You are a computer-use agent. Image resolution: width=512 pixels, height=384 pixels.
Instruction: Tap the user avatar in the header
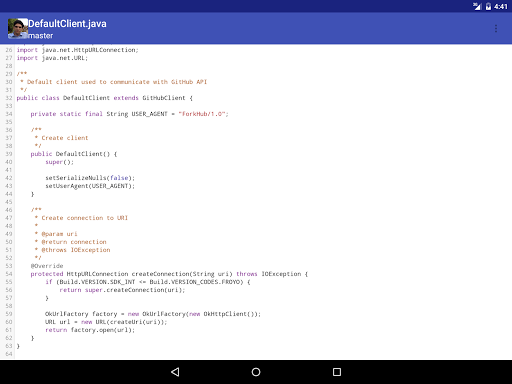pos(18,29)
